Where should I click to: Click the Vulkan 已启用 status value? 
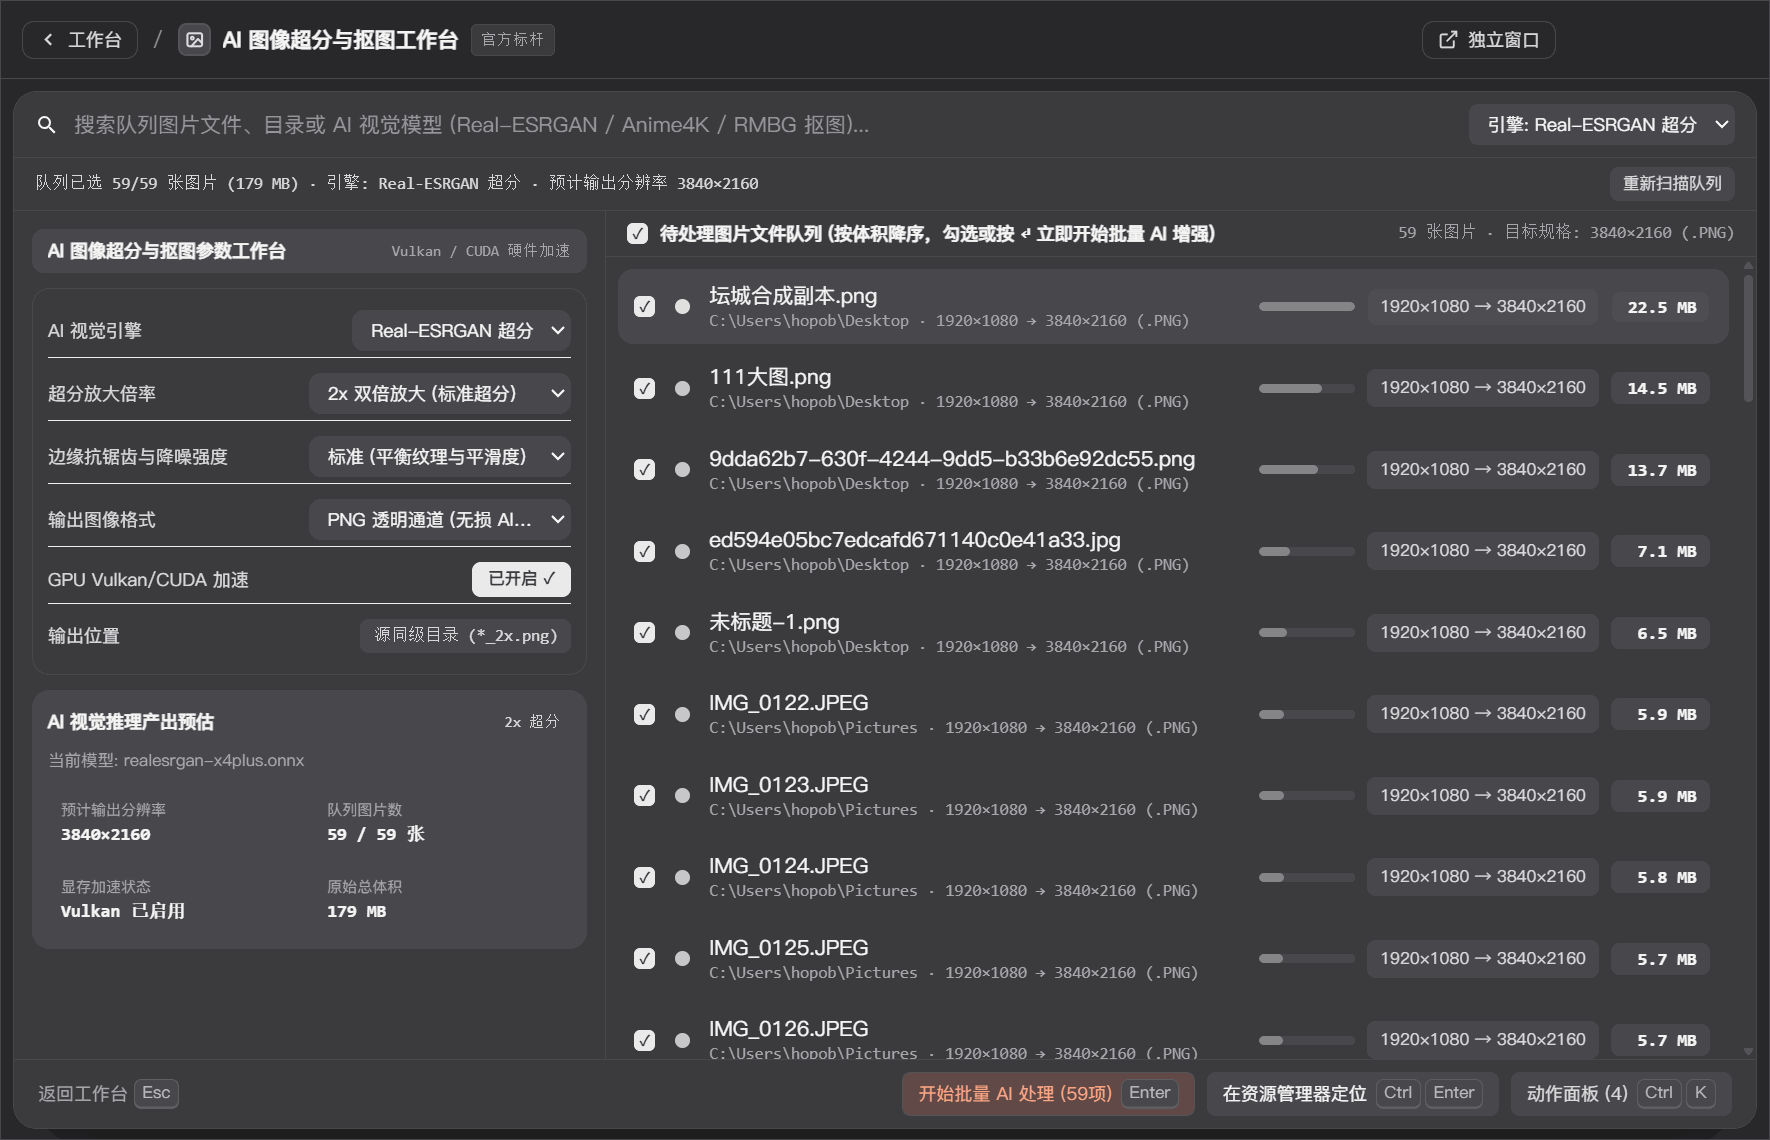pyautogui.click(x=123, y=912)
